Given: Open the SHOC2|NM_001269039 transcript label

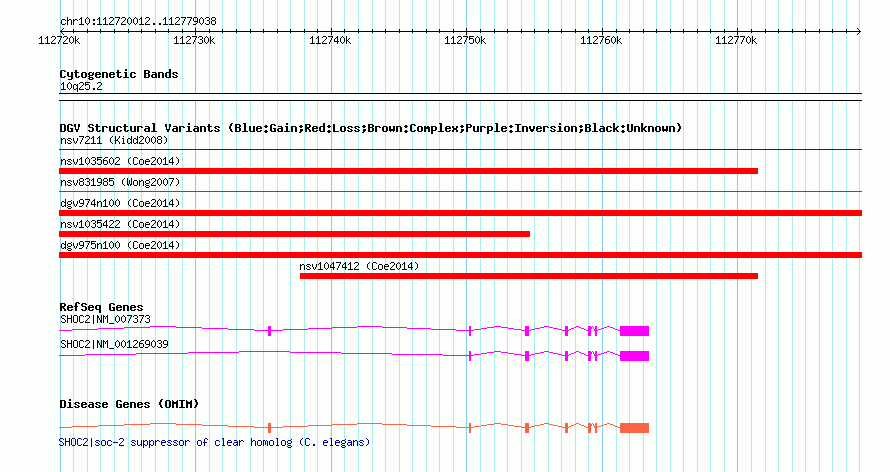Looking at the screenshot, I should click(114, 344).
